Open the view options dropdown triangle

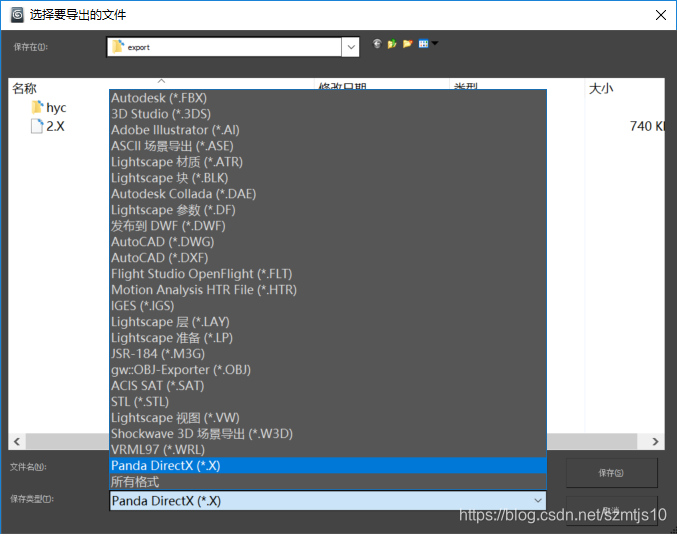(435, 43)
